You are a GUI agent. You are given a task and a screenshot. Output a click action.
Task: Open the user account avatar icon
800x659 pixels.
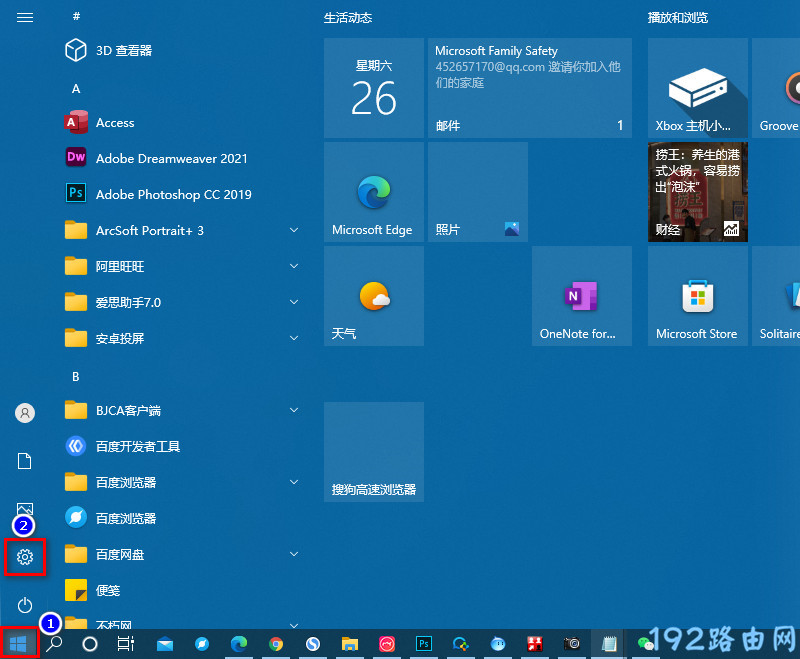pos(25,413)
